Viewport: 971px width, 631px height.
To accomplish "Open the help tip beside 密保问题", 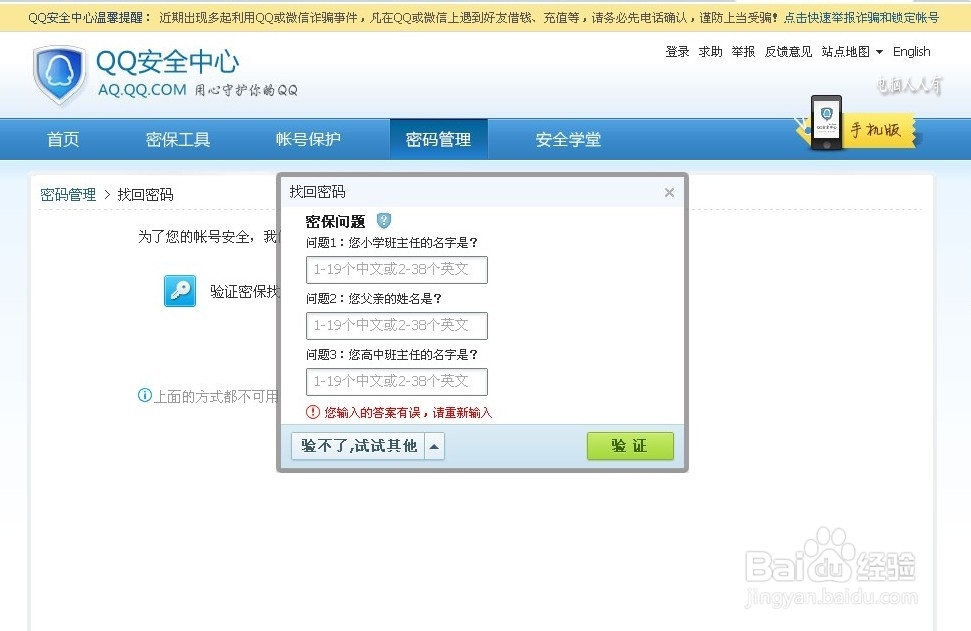I will coord(383,221).
